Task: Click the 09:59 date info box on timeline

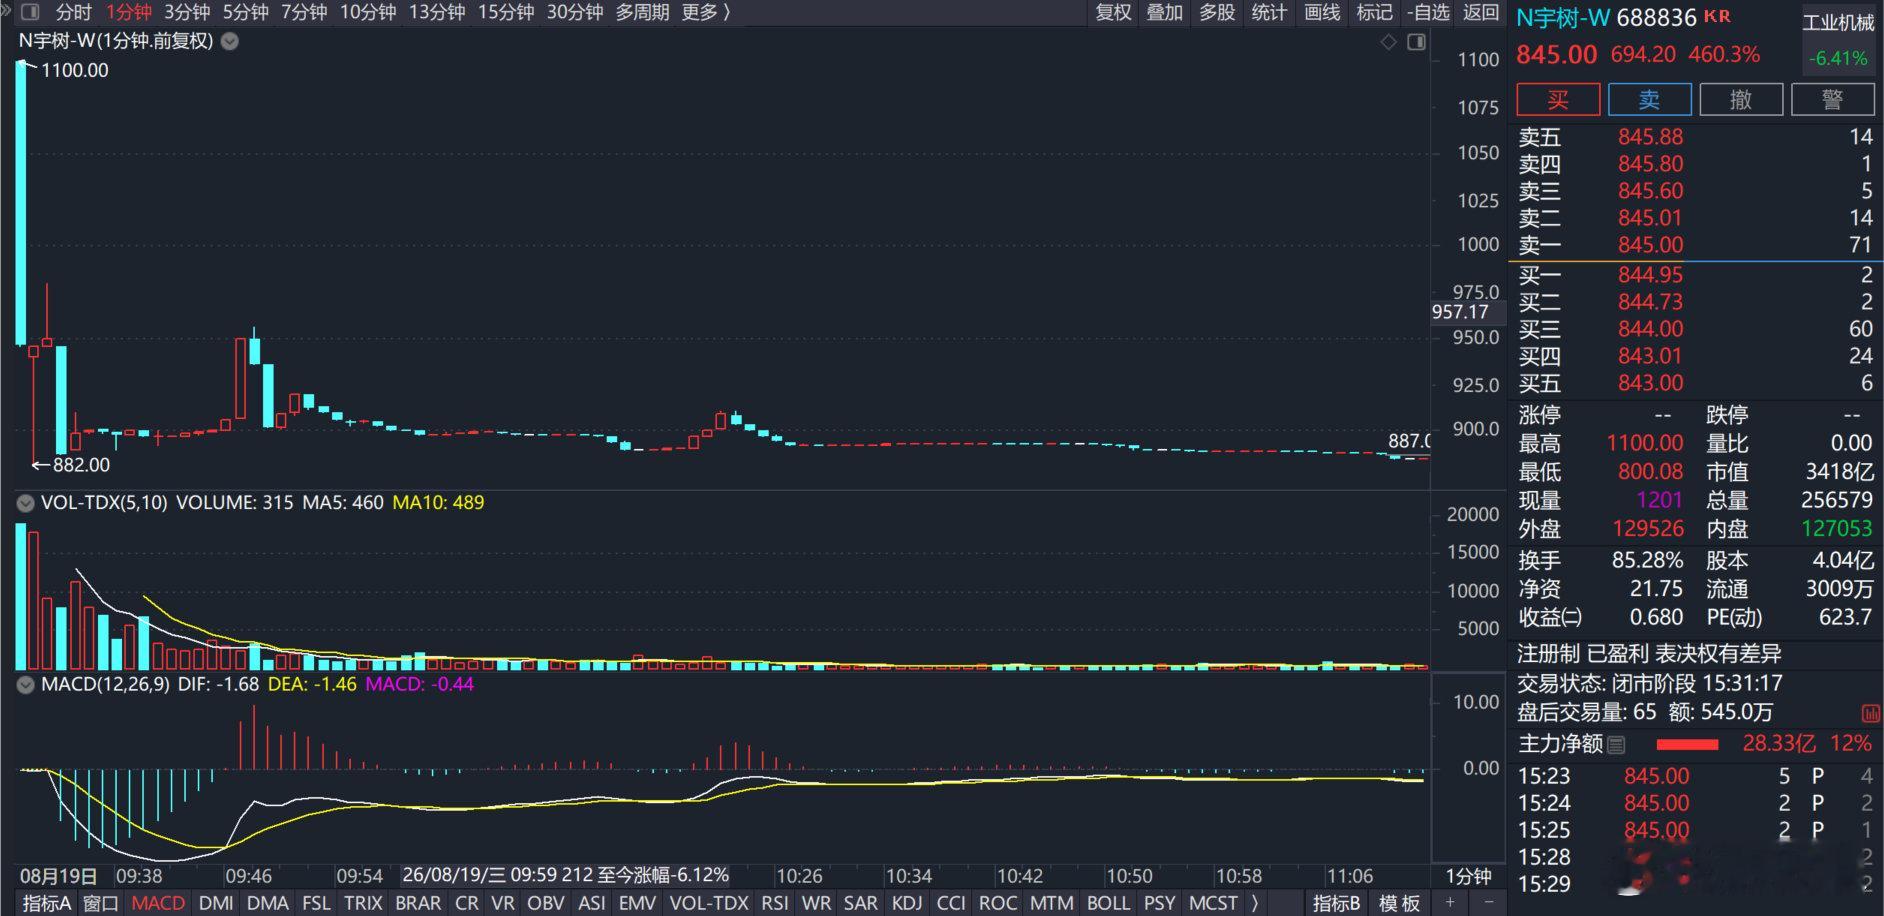Action: [566, 876]
